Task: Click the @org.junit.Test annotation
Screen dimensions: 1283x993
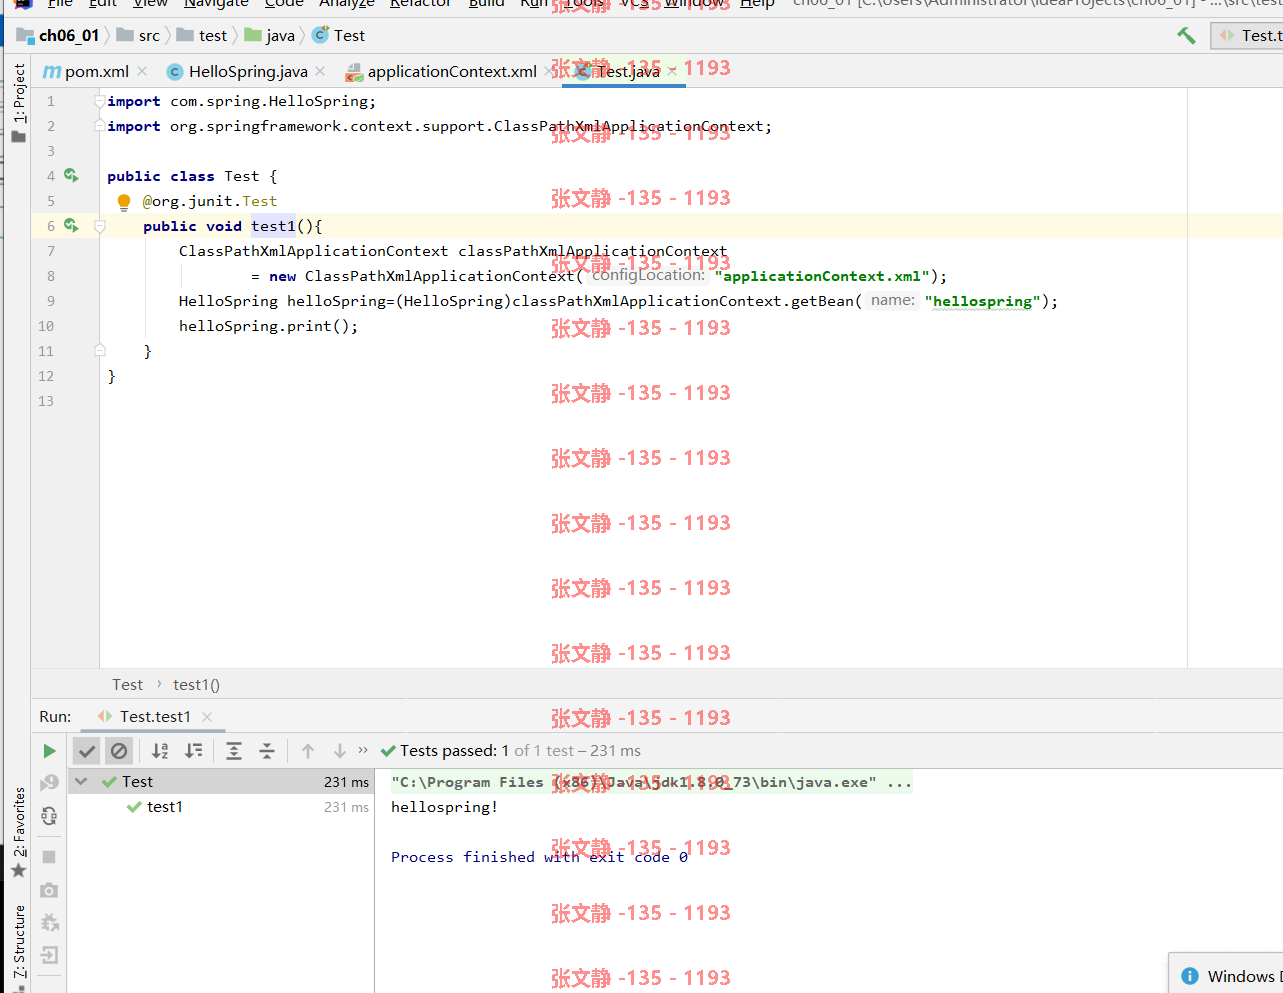Action: (210, 201)
